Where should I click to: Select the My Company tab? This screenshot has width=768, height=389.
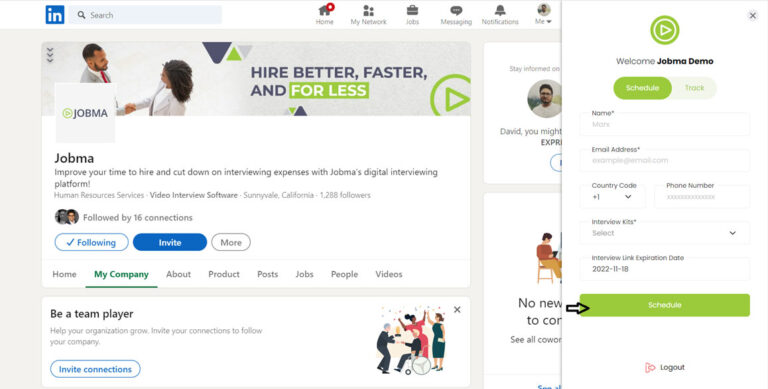pyautogui.click(x=121, y=274)
